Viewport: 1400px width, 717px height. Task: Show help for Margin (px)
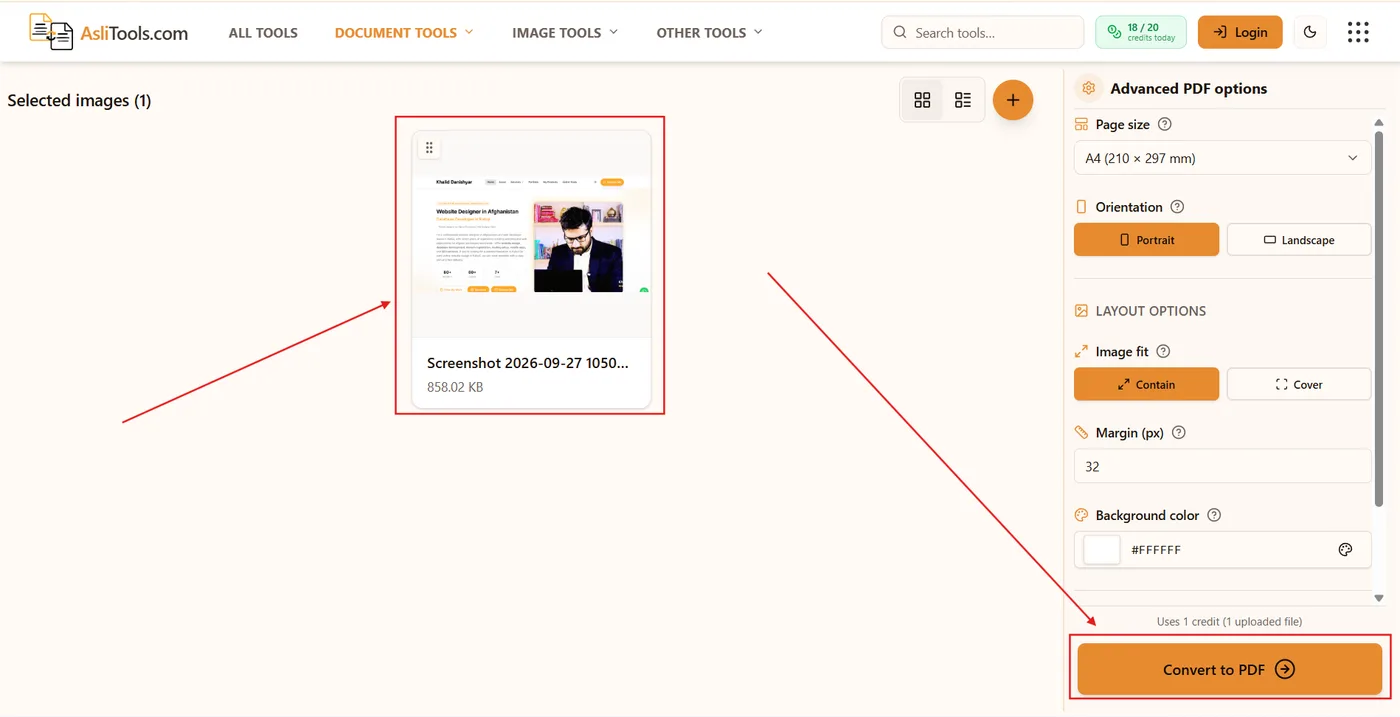(x=1178, y=433)
